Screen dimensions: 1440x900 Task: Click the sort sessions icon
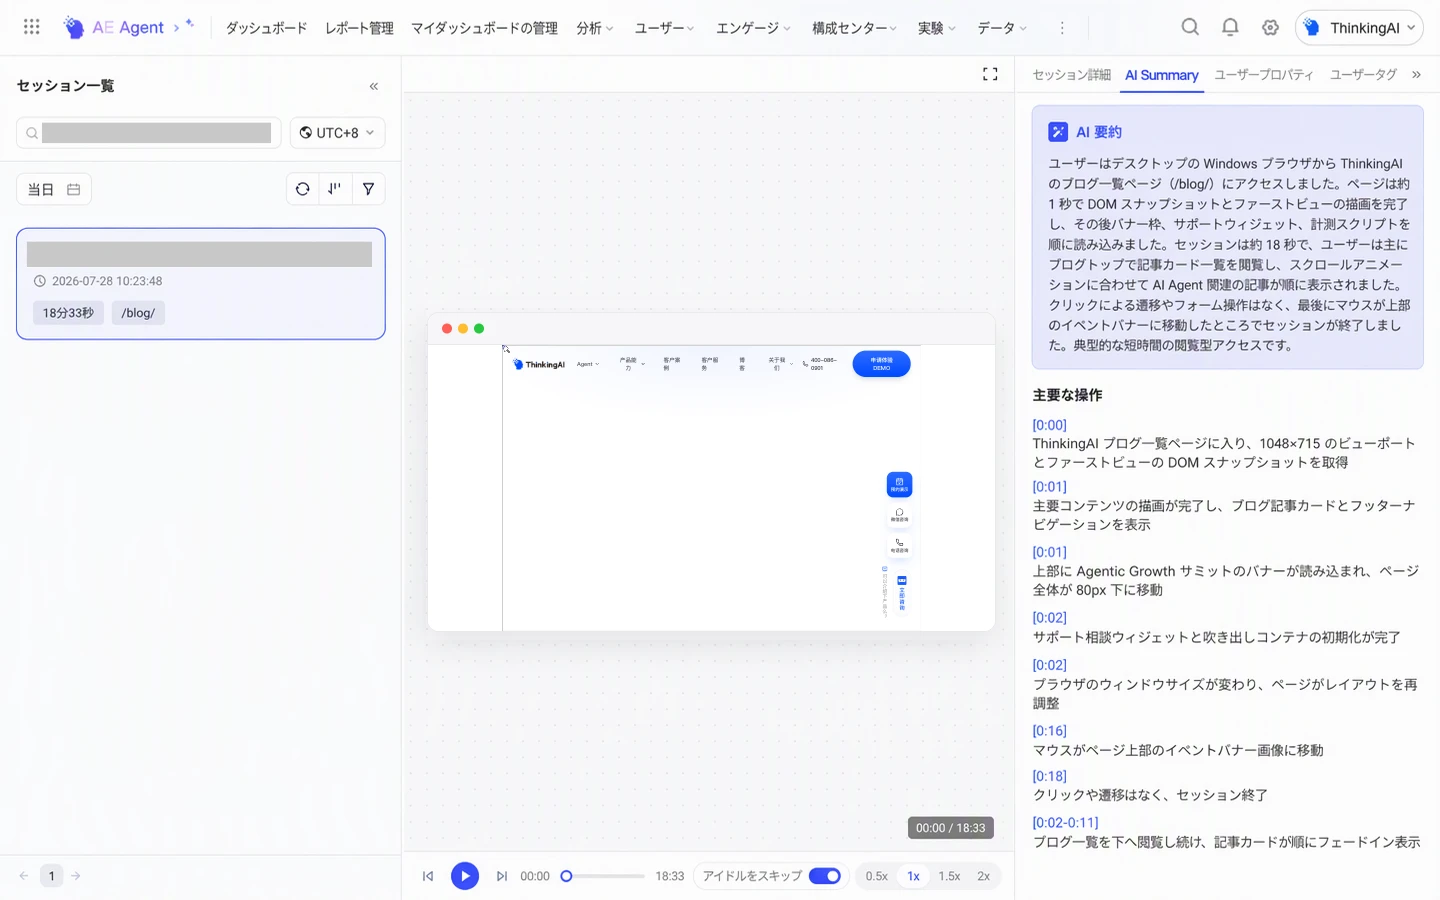[x=335, y=189]
